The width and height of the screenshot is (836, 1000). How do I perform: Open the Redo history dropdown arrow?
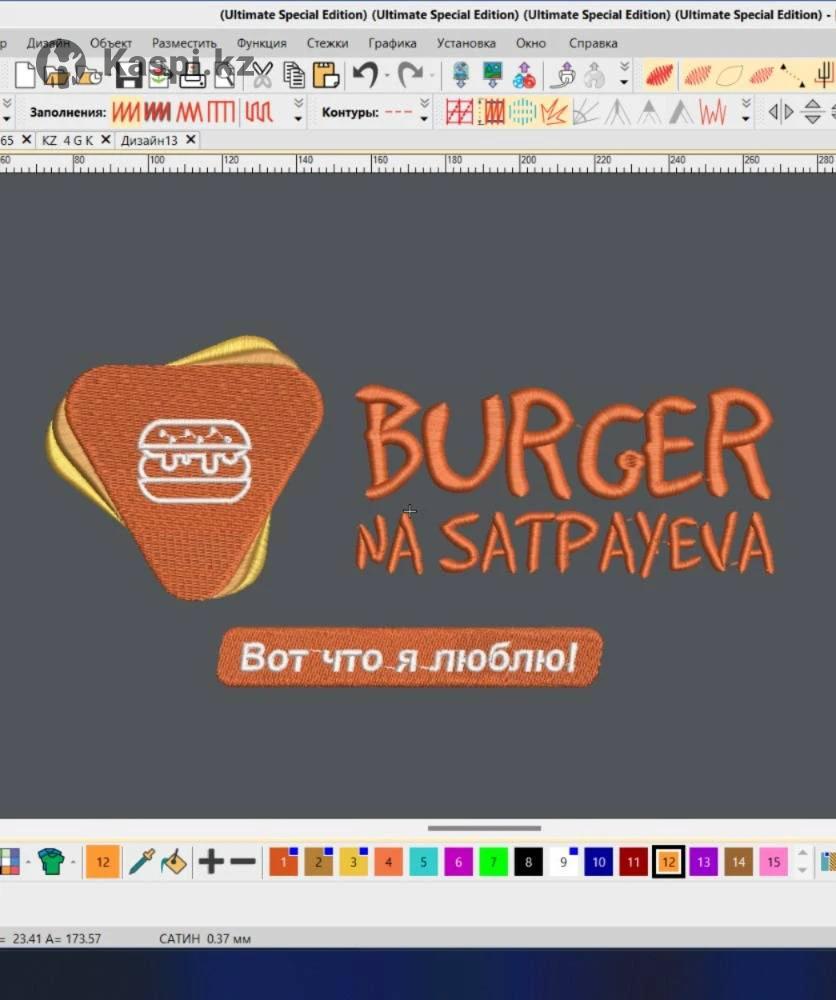432,76
